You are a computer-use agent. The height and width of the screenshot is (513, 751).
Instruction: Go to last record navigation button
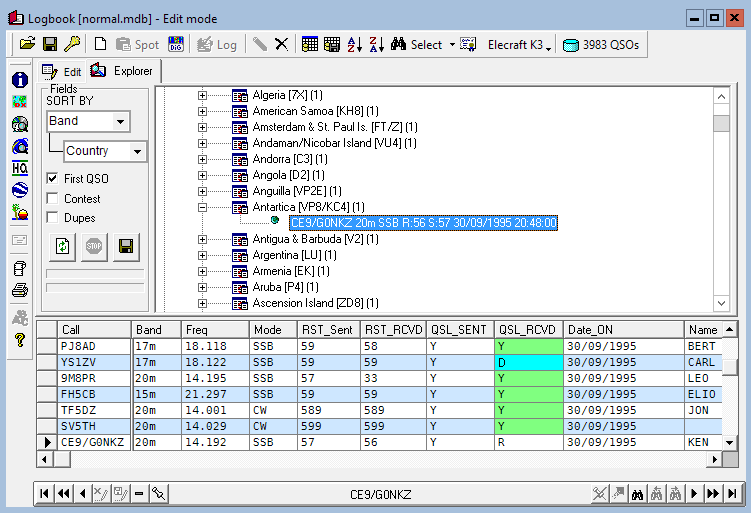(x=732, y=493)
